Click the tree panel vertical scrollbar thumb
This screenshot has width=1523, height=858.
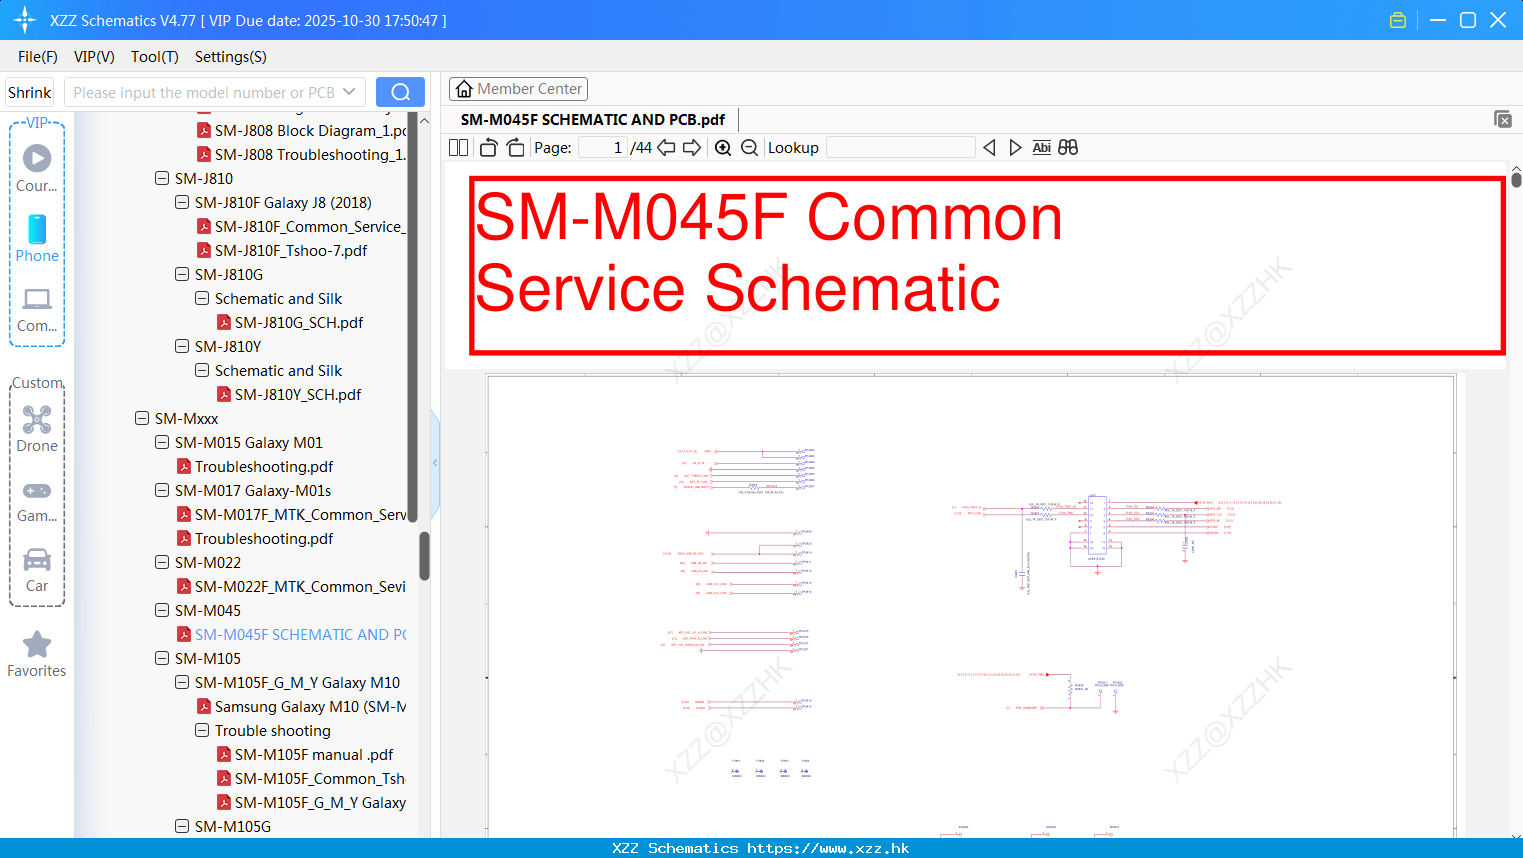[x=424, y=555]
